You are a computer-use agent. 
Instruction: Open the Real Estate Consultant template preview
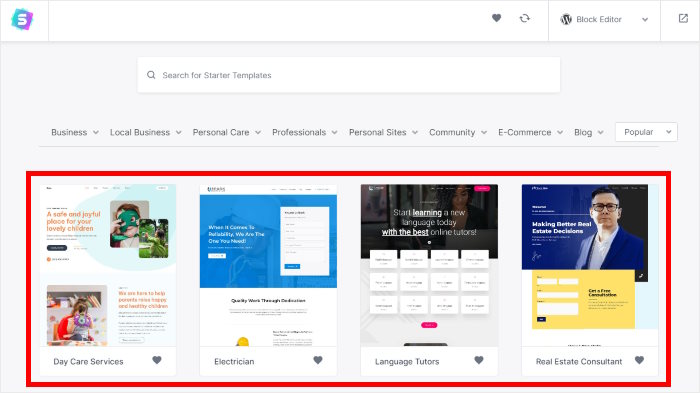tap(590, 265)
